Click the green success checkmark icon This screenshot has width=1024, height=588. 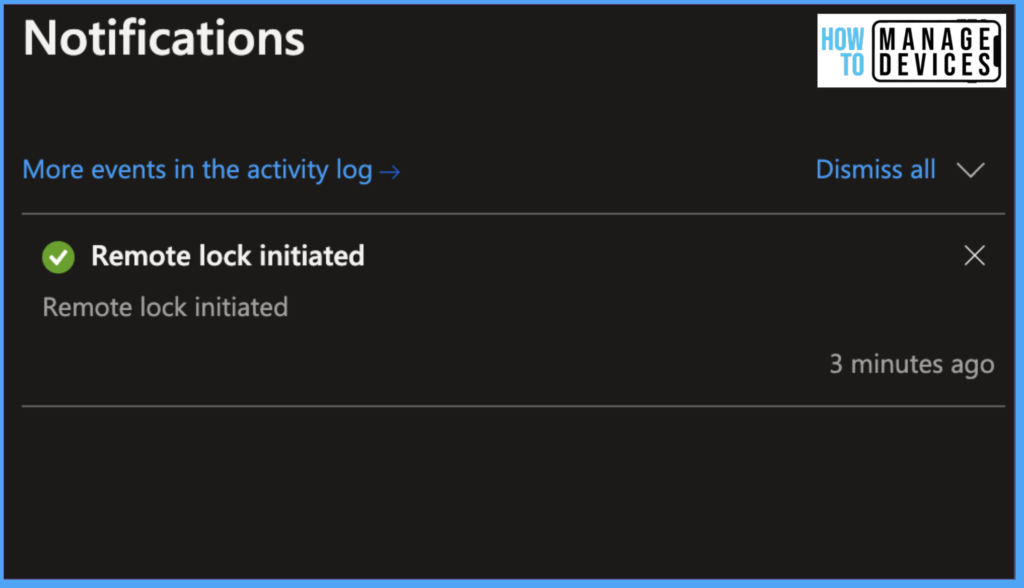(58, 257)
